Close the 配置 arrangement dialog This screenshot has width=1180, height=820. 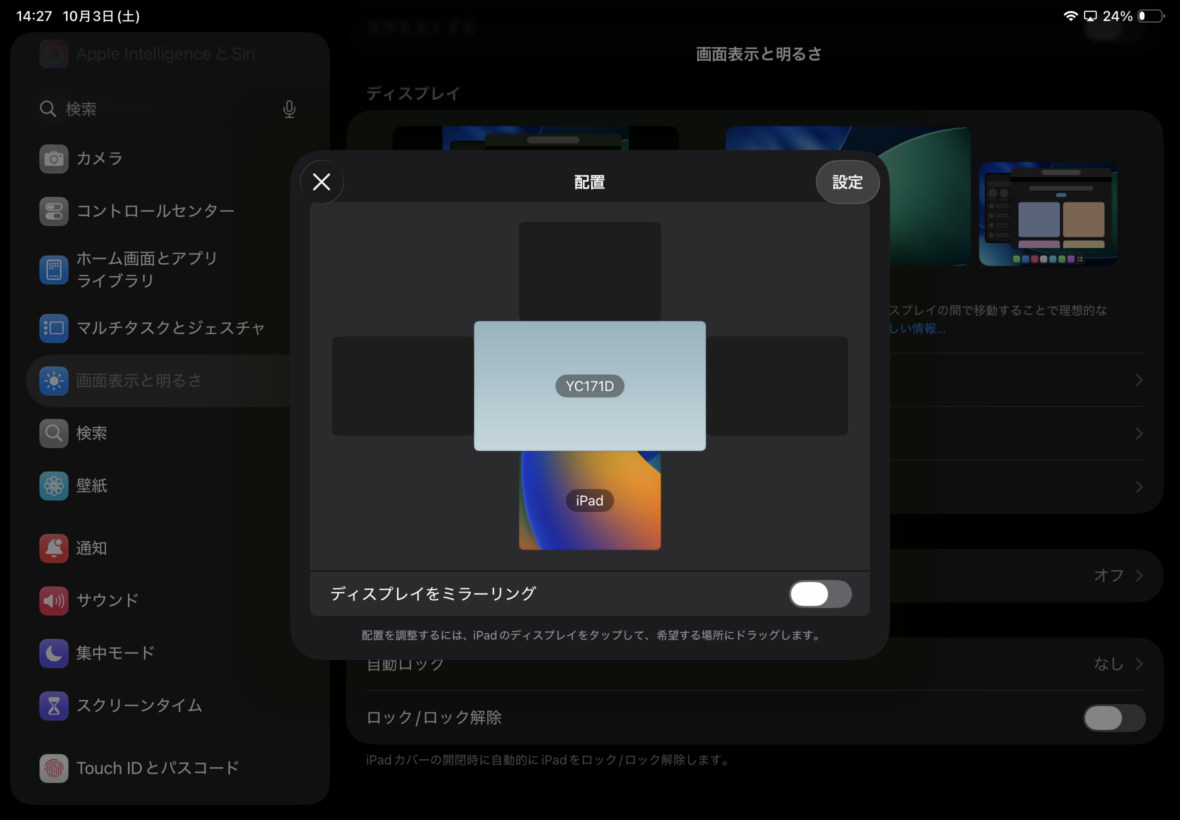[321, 182]
